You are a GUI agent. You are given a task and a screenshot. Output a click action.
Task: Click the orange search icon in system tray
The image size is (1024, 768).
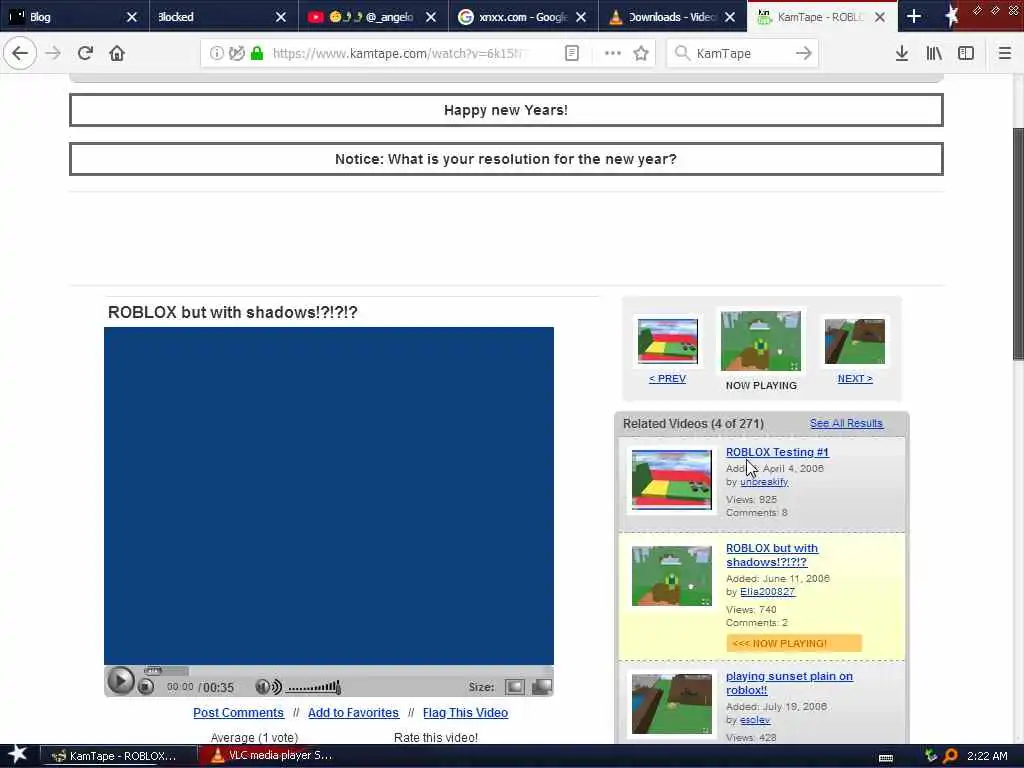[x=950, y=756]
